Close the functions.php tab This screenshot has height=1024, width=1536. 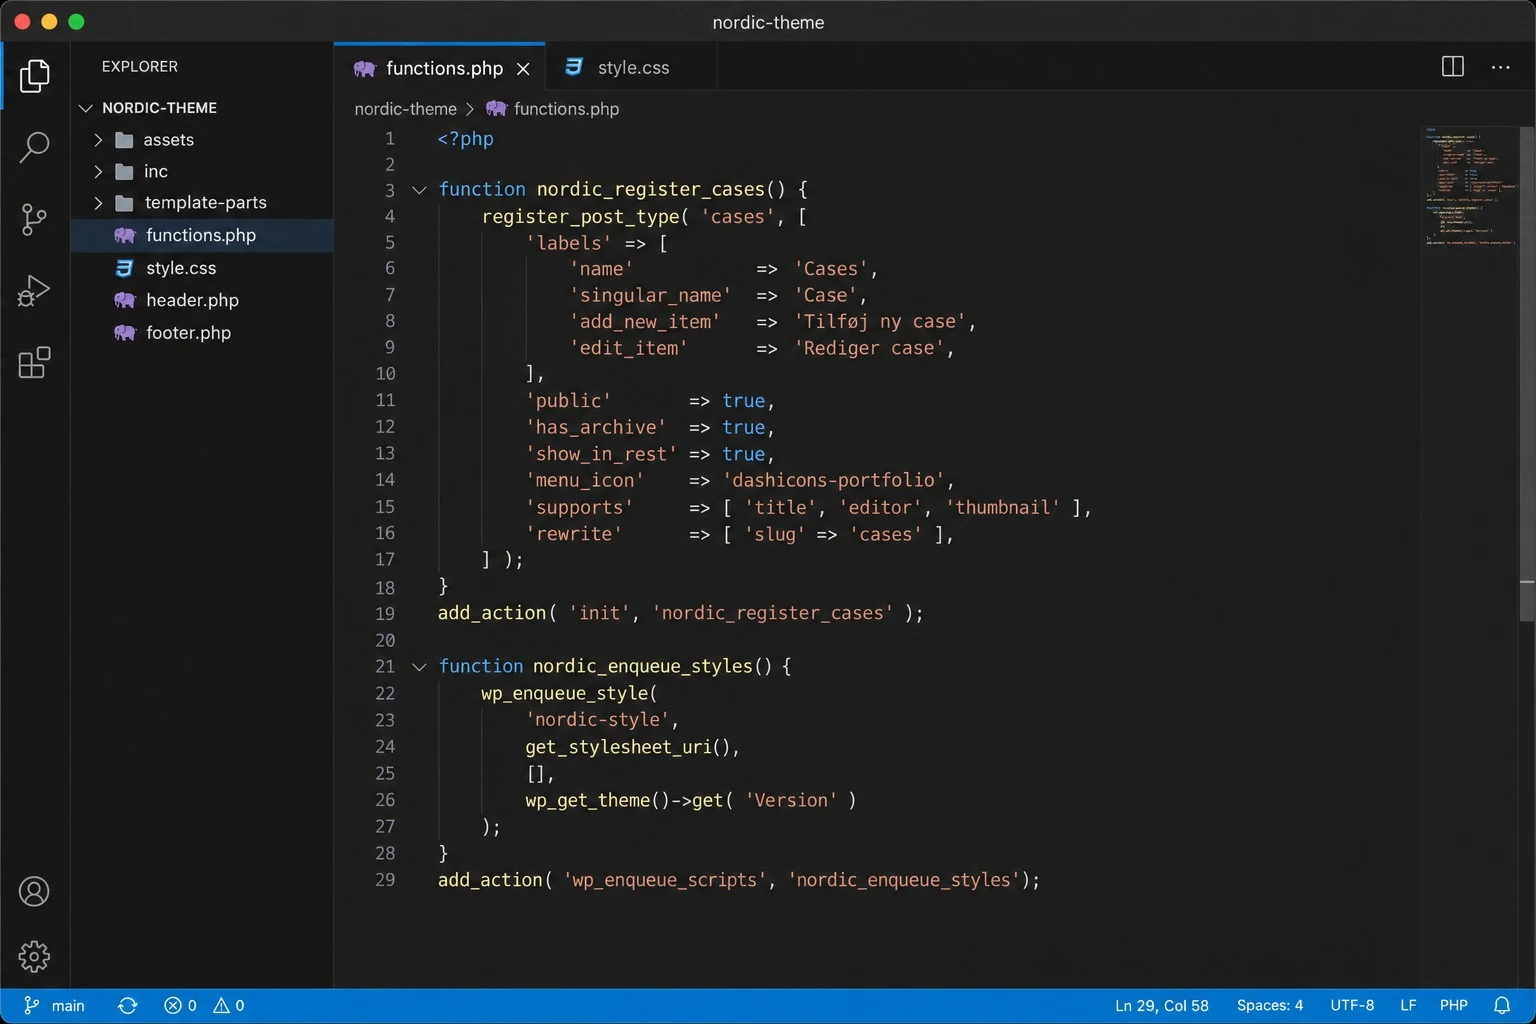pyautogui.click(x=523, y=69)
